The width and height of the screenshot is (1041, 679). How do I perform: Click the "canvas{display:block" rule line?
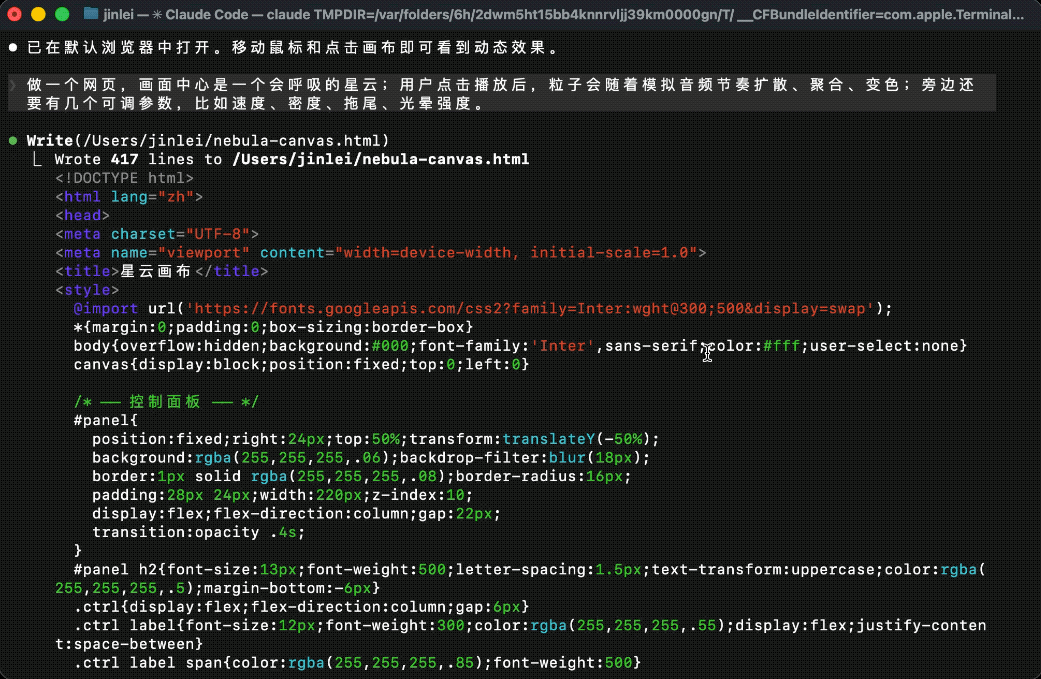[301, 364]
